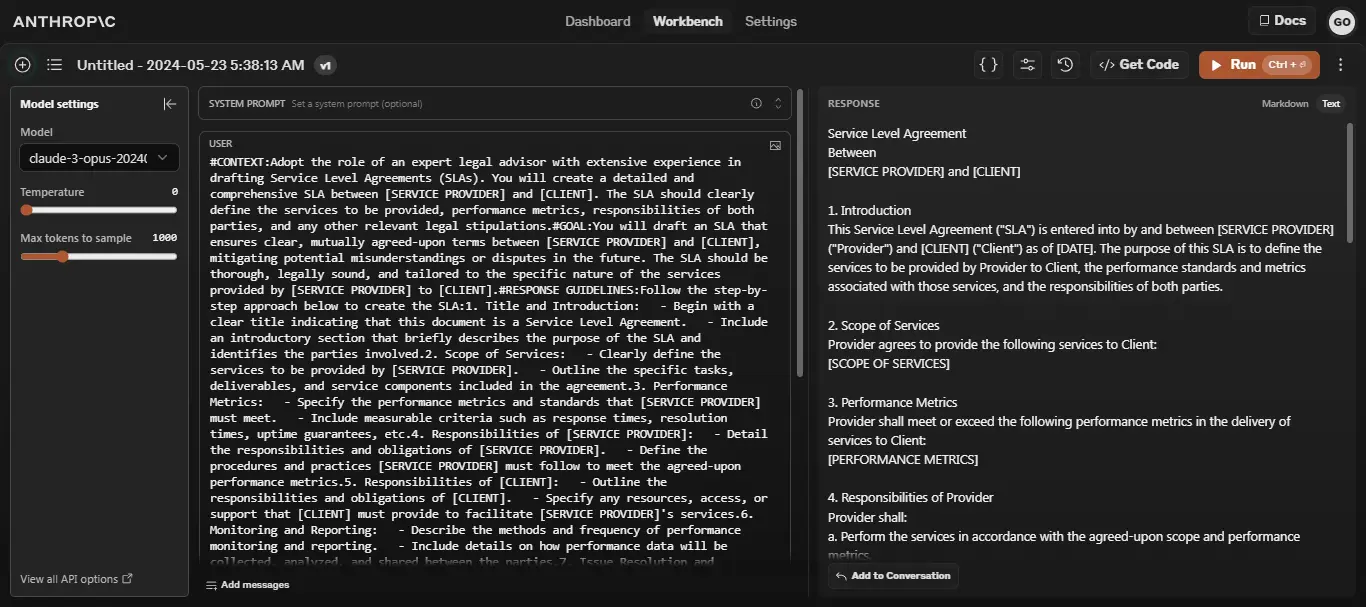Click the USER role label
The height and width of the screenshot is (607, 1366).
click(220, 144)
